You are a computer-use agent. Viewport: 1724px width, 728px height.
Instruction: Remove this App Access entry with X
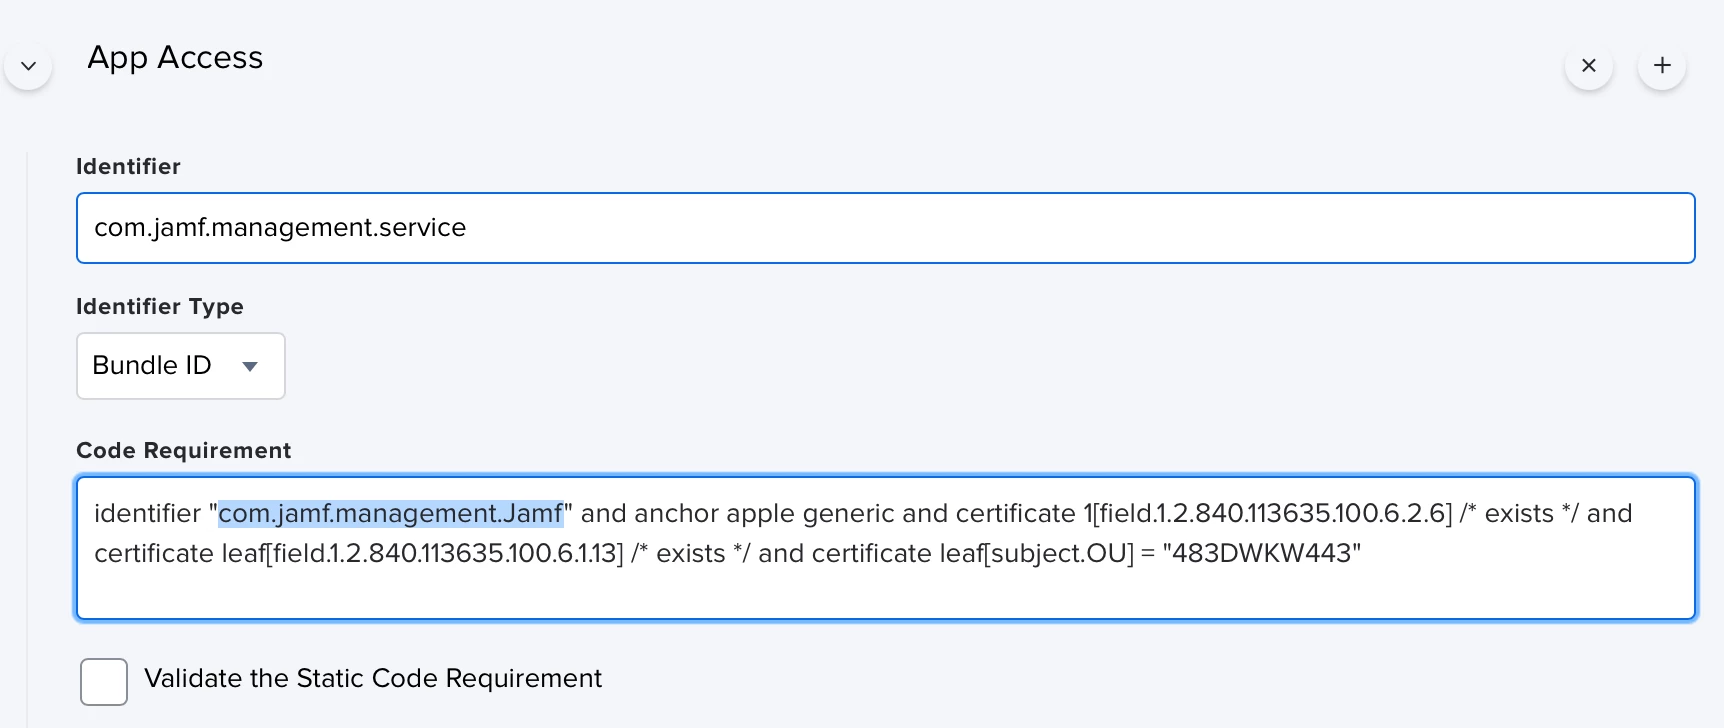click(x=1588, y=66)
